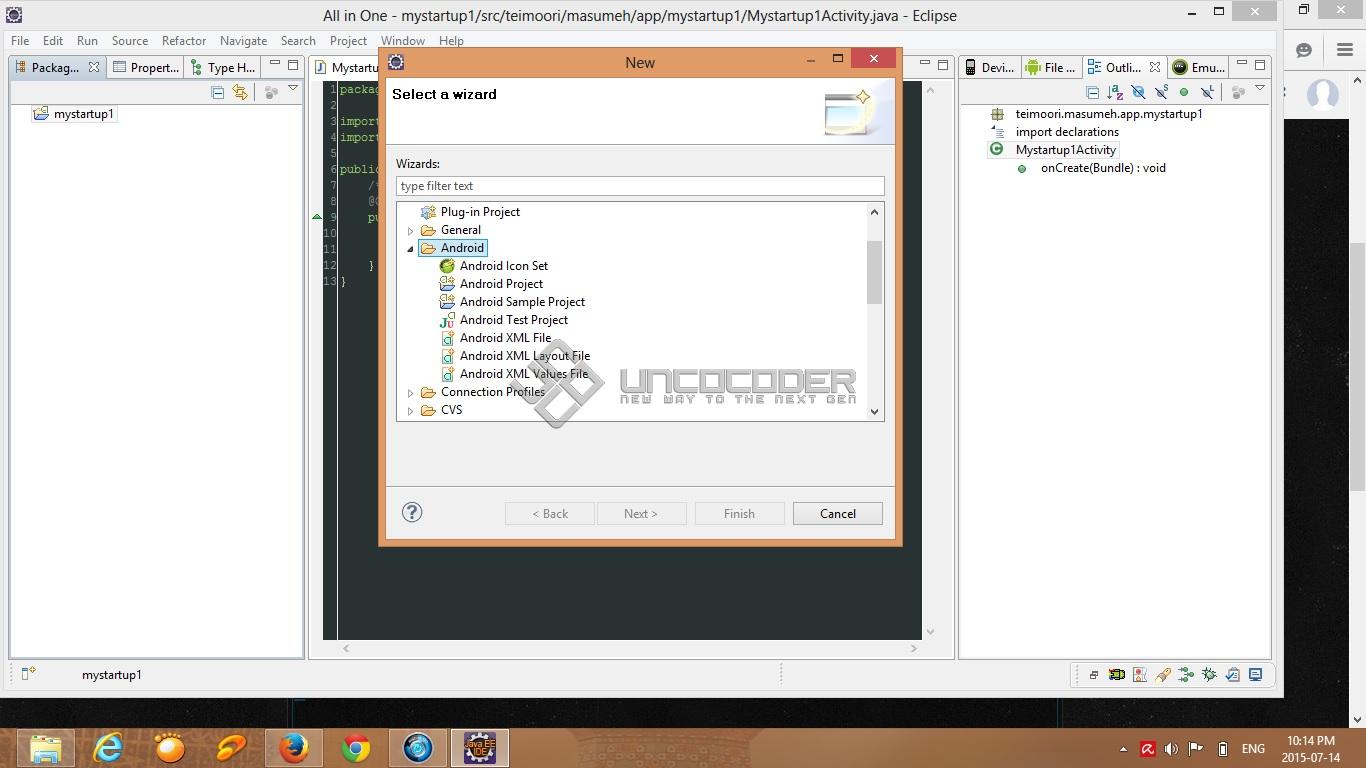Open the Package Explorer view menu arrow

(293, 89)
